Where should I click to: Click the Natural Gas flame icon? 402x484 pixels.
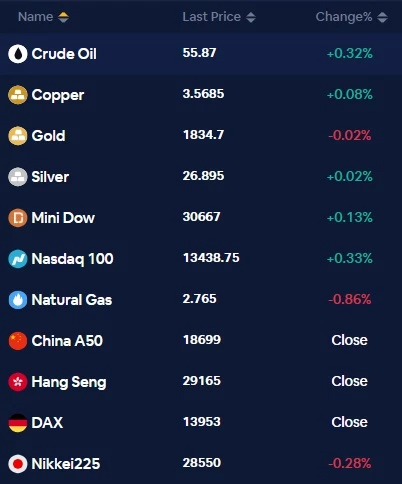pos(18,300)
